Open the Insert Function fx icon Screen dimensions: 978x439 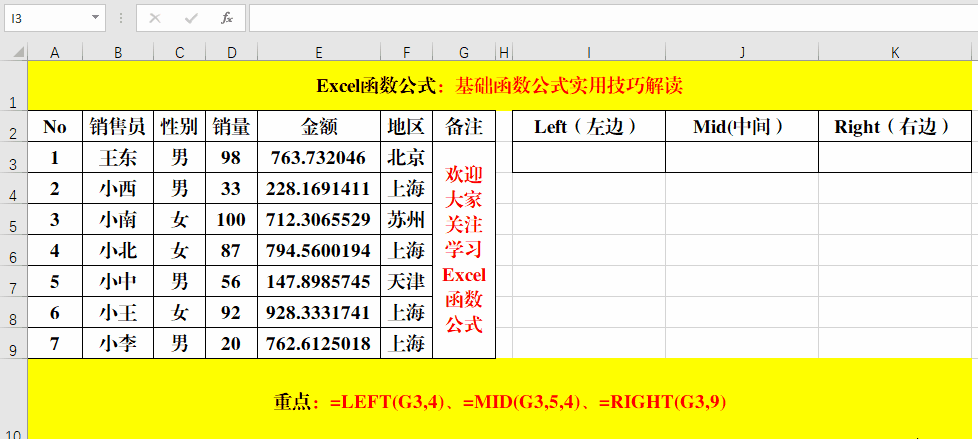point(227,18)
